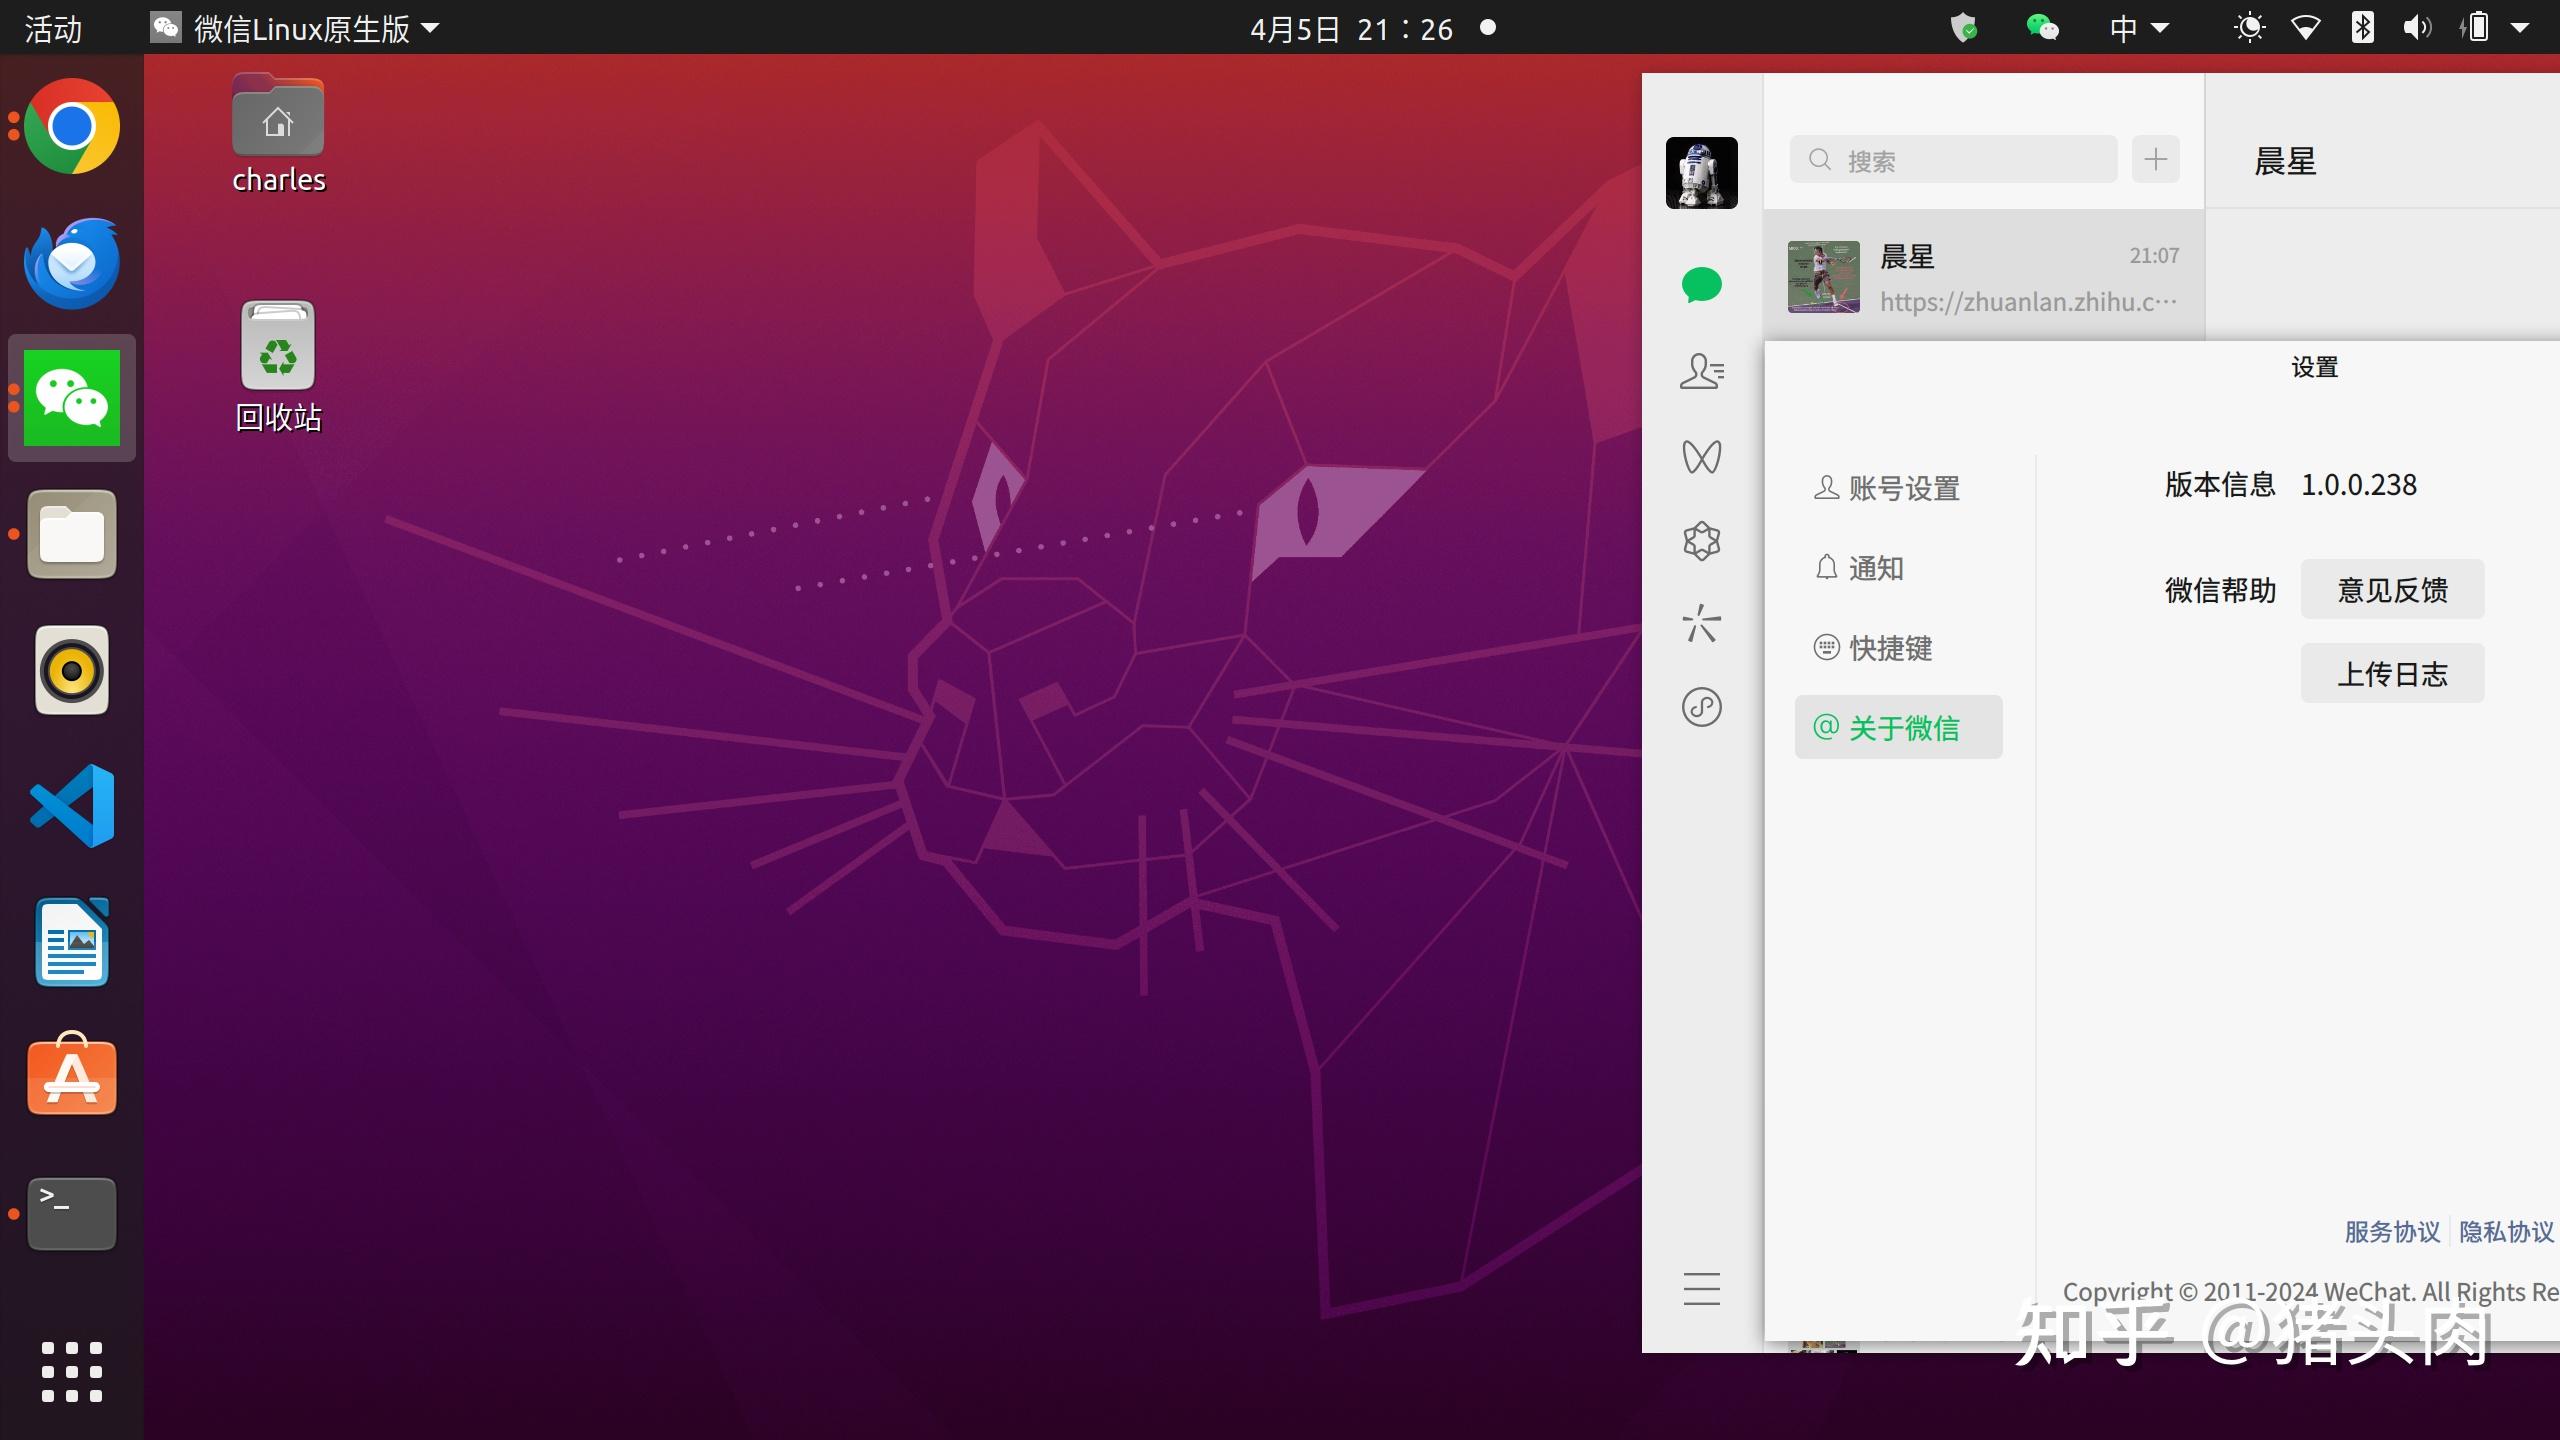Expand the system status menu arrow
The width and height of the screenshot is (2560, 1440).
2520,28
